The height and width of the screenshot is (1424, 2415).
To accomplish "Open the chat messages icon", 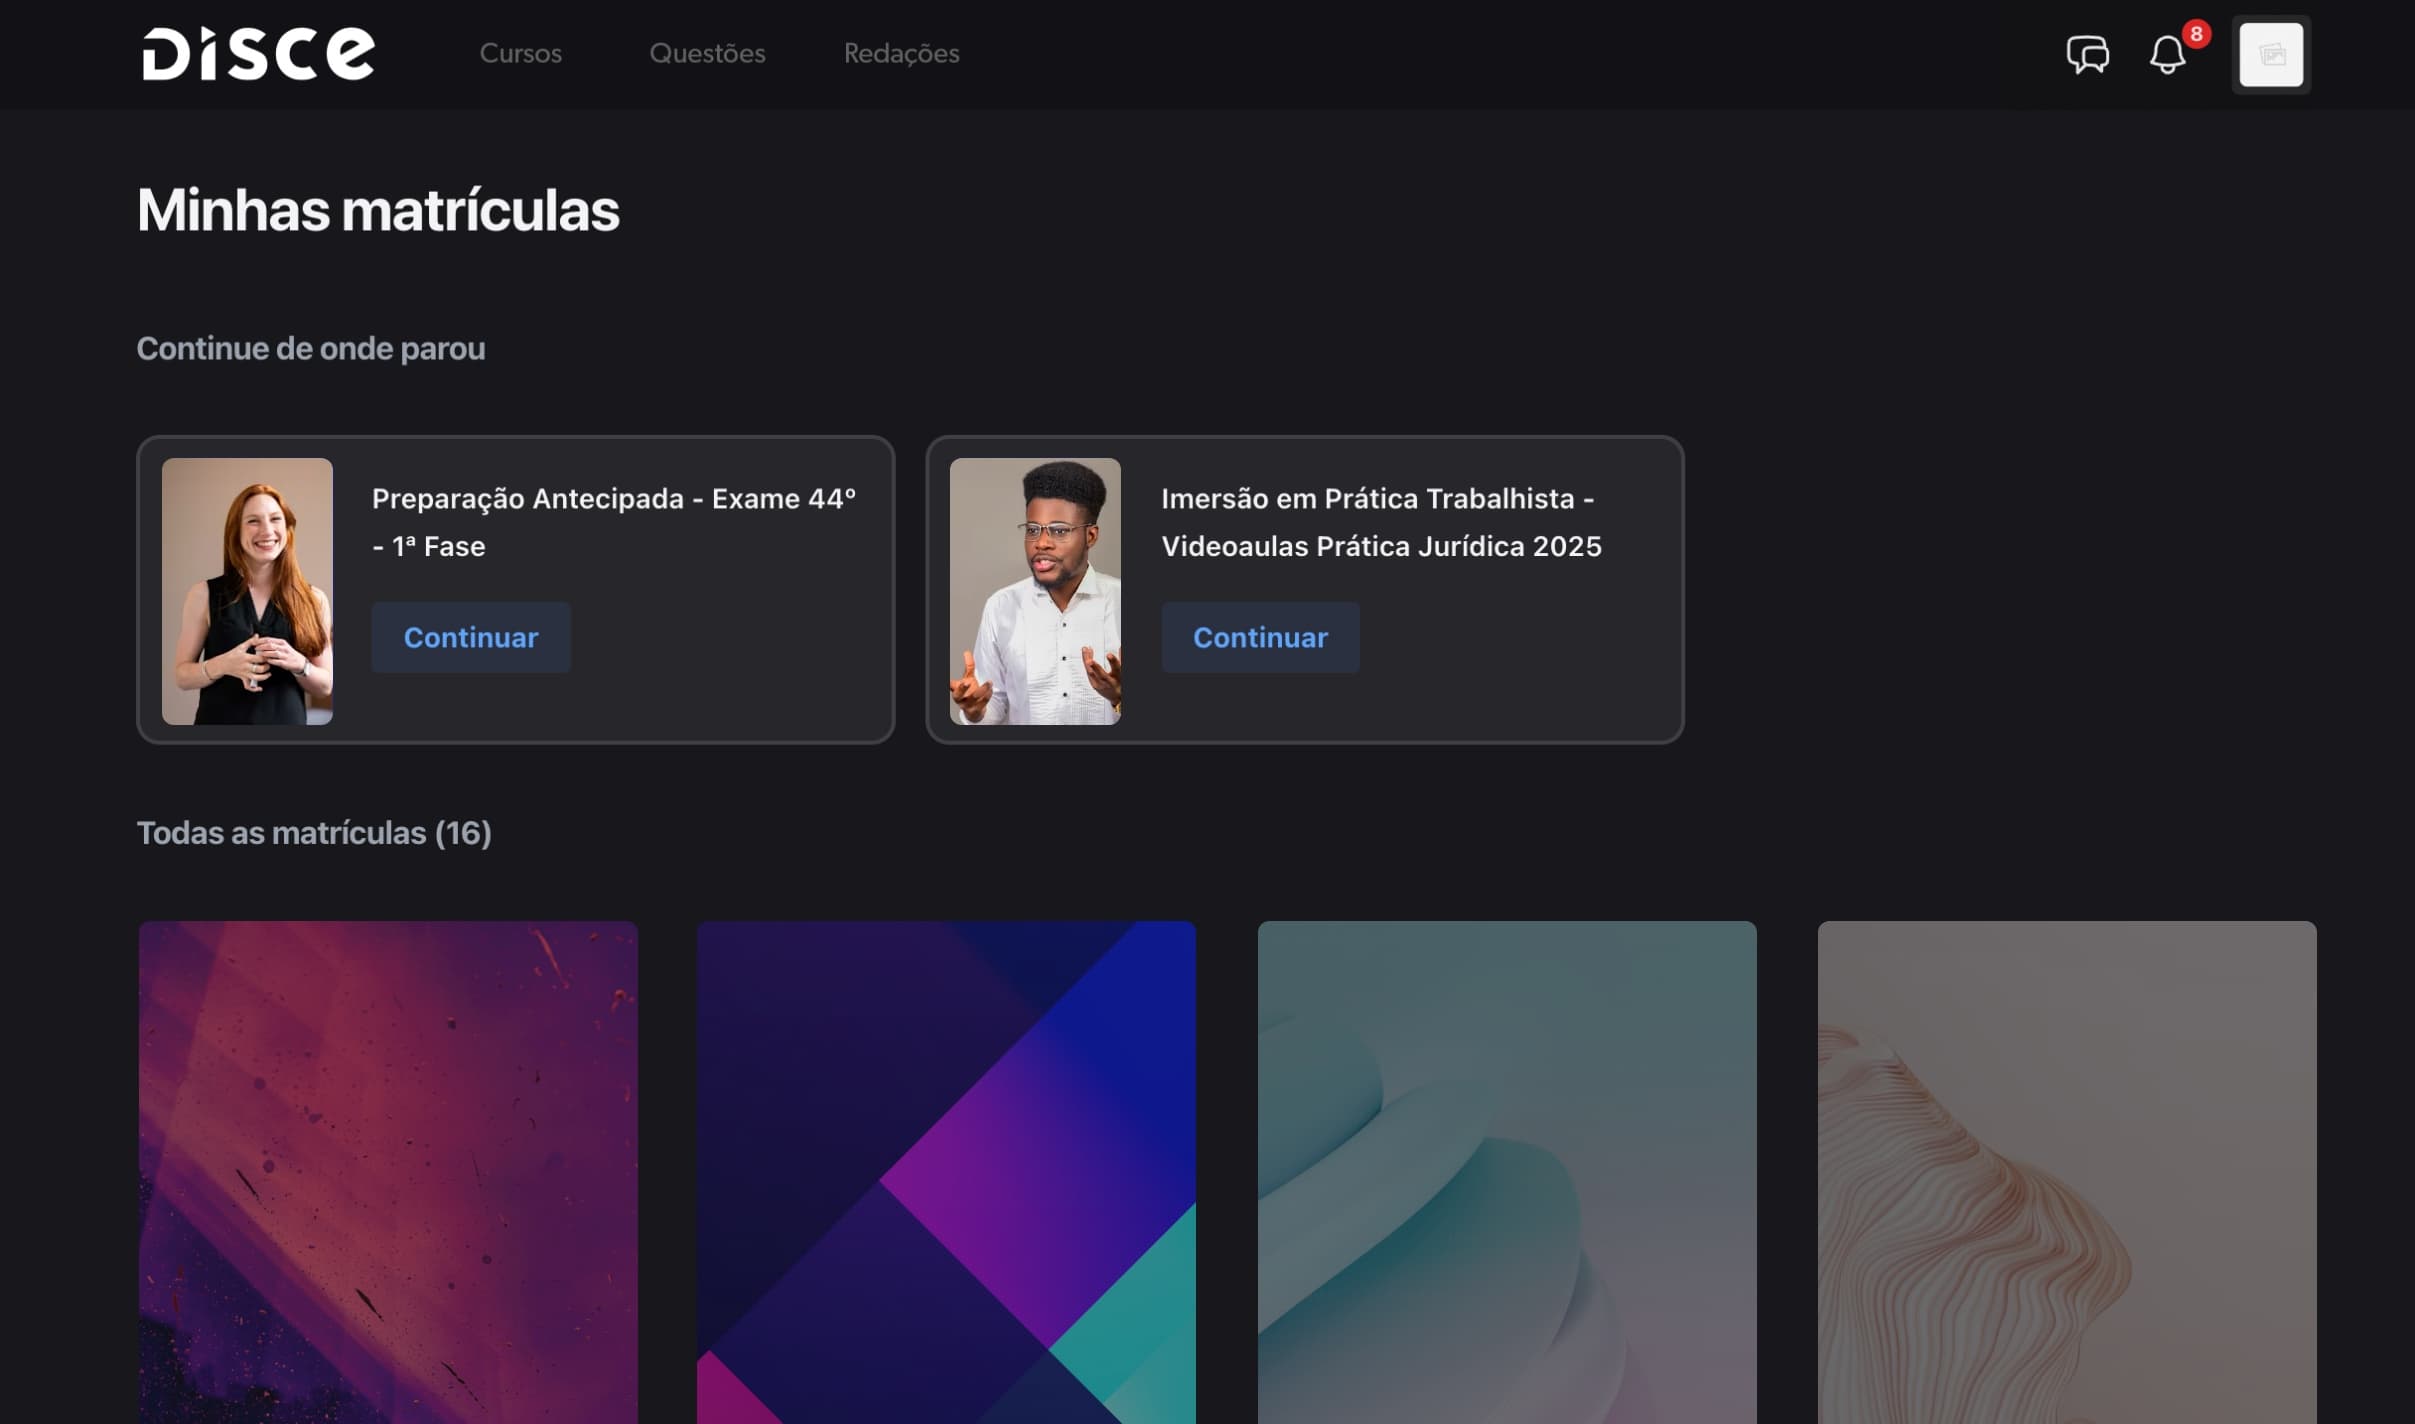I will [x=2087, y=54].
